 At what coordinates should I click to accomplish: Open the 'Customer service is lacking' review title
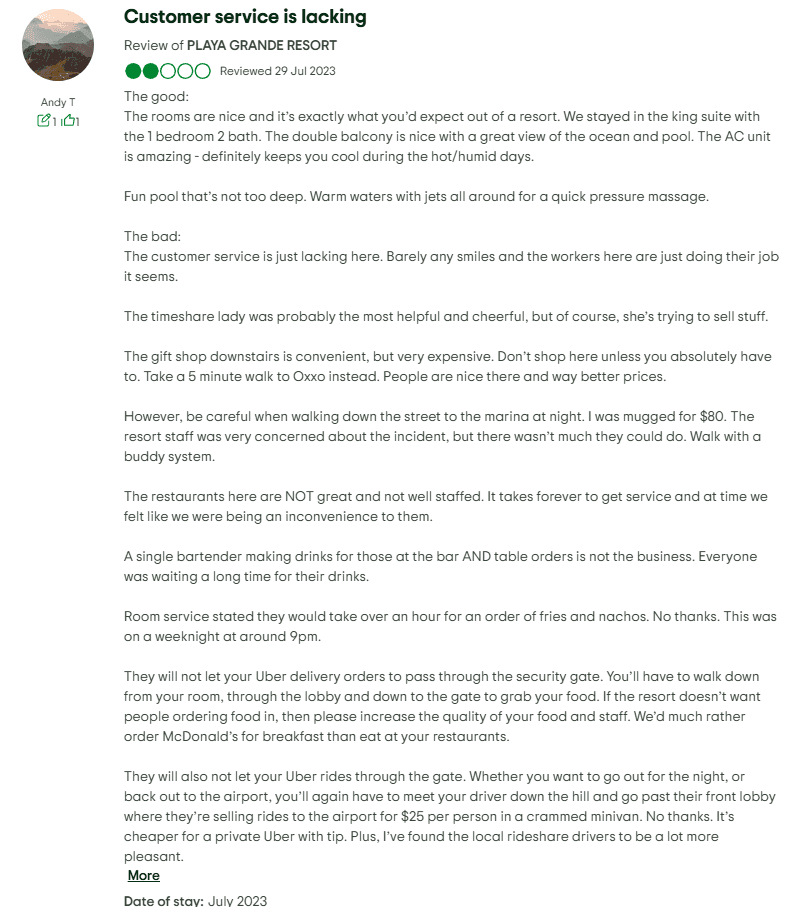[245, 17]
